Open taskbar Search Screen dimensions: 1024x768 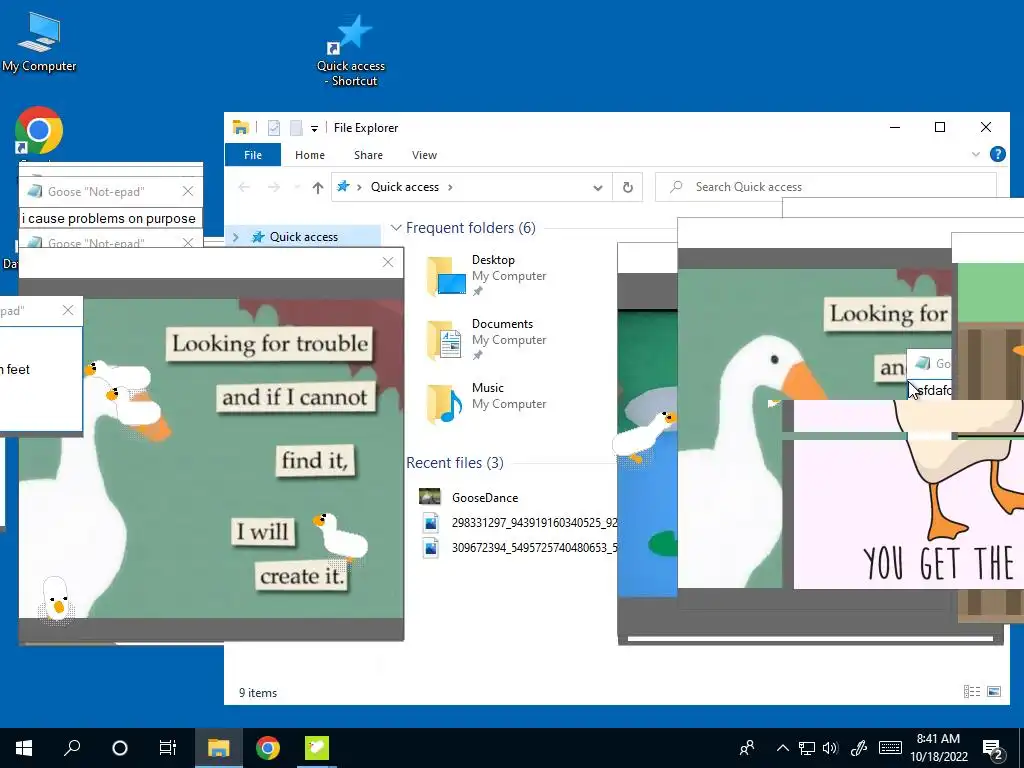point(72,748)
